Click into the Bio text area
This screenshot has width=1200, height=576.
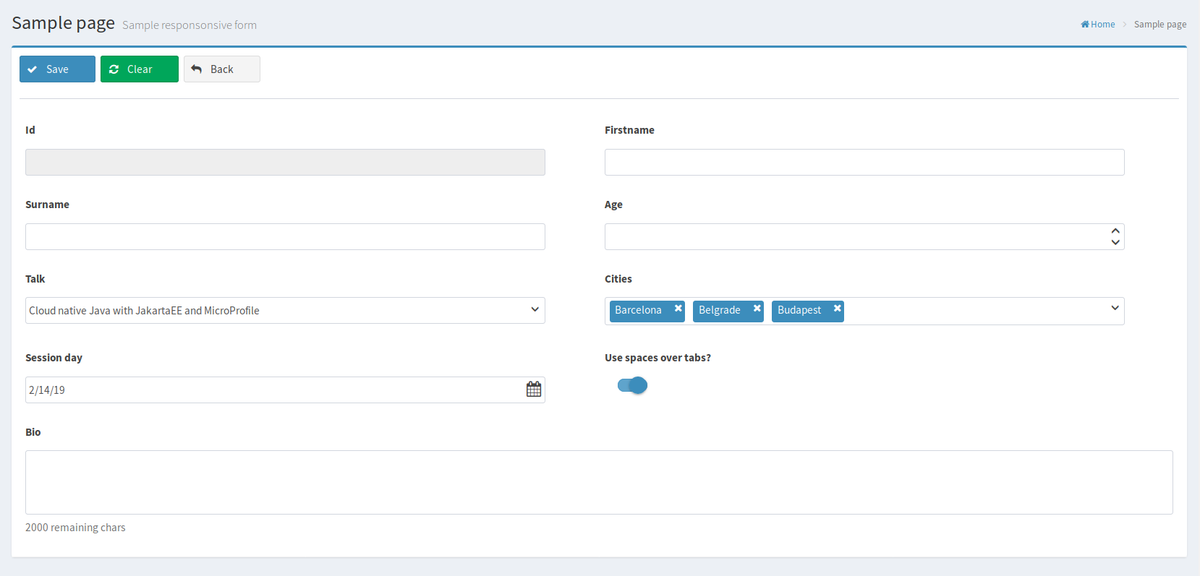[x=599, y=482]
